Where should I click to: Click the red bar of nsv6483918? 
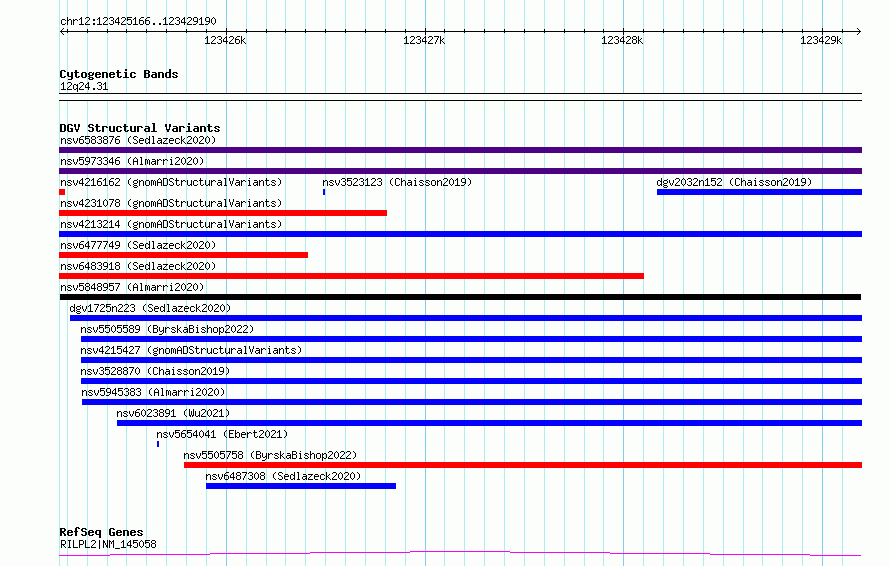[351, 276]
